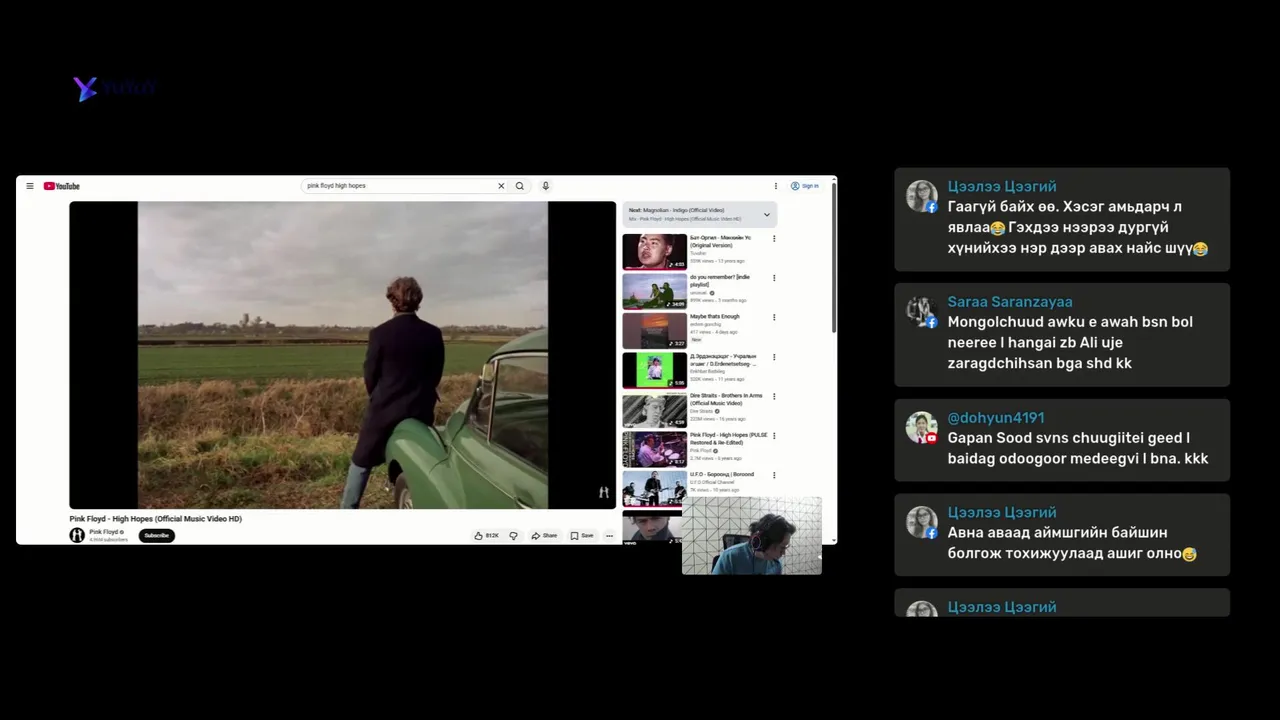The height and width of the screenshot is (720, 1280).
Task: Open the 'do you remember? [indie playlist]' thumbnail
Action: [655, 291]
